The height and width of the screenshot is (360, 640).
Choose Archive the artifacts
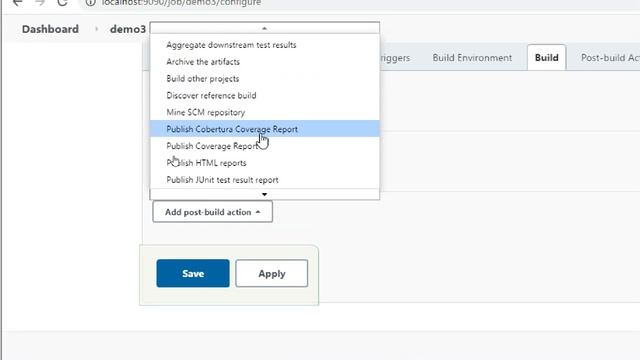pos(264,62)
